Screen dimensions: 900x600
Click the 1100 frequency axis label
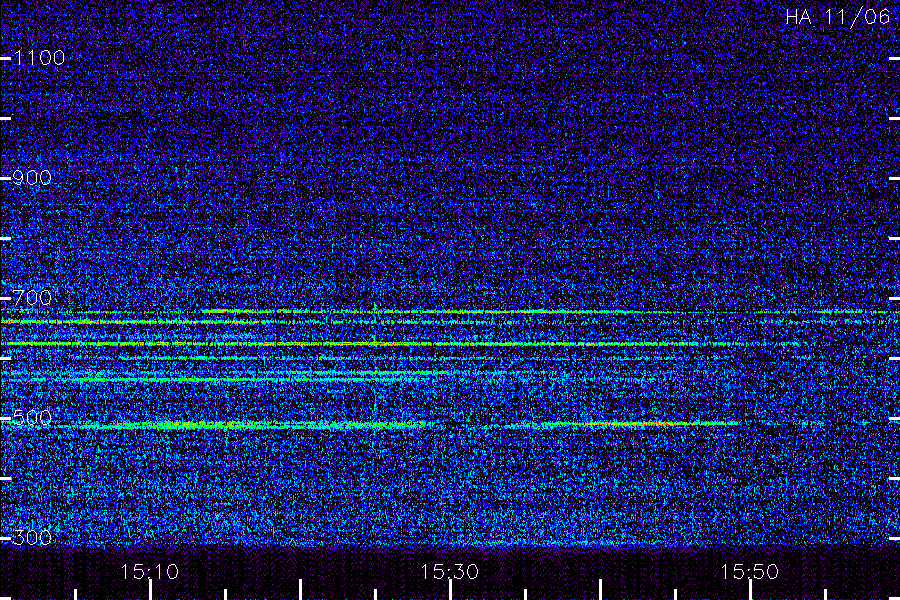click(x=39, y=57)
